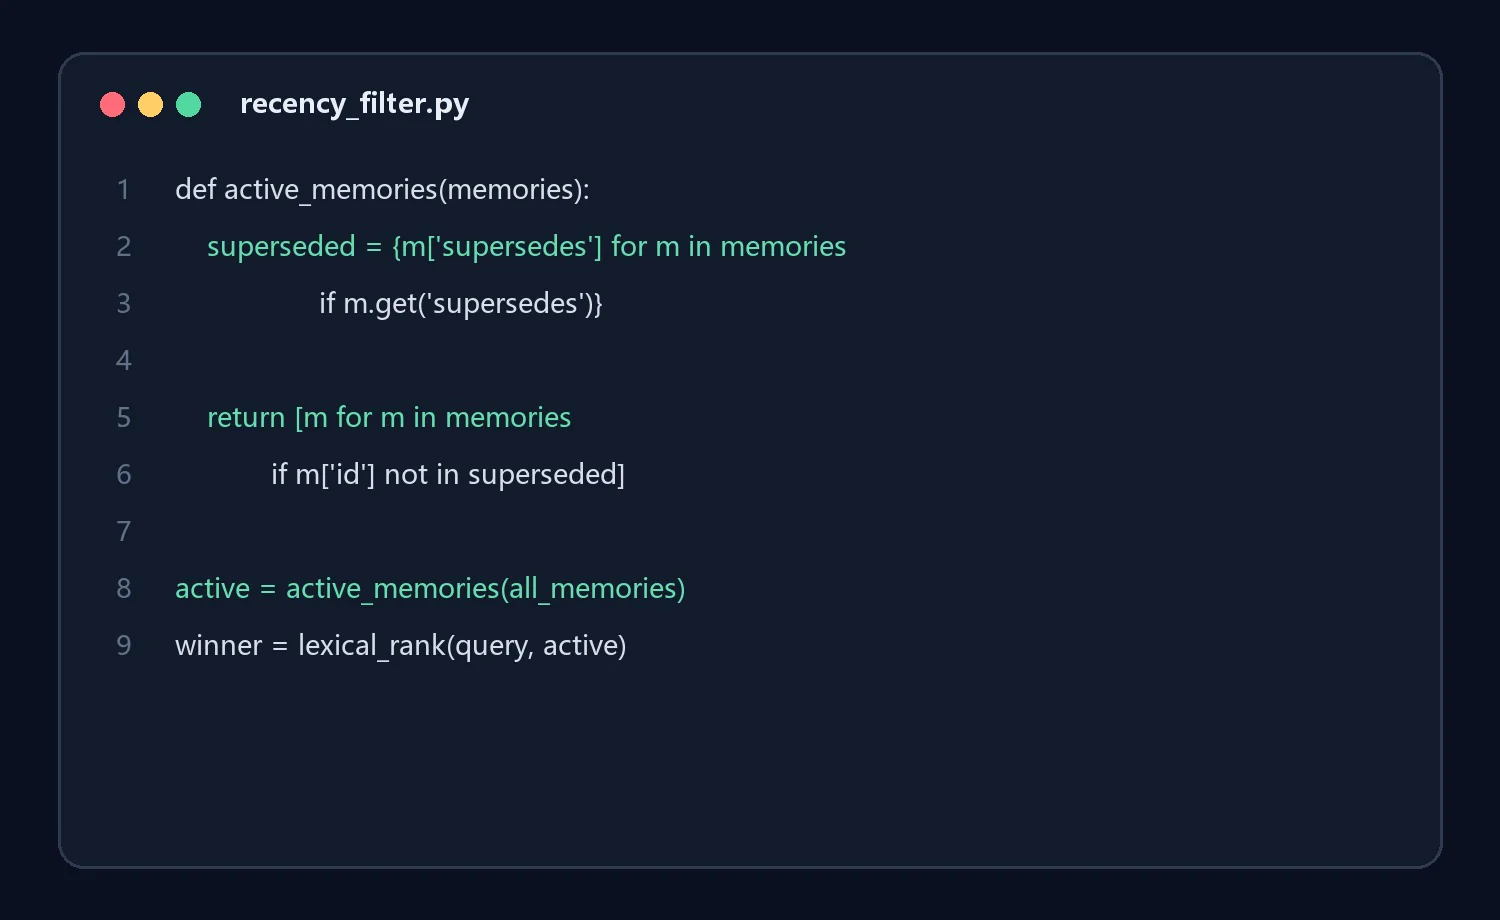
Task: Click the yellow minimize dot
Action: coord(150,104)
